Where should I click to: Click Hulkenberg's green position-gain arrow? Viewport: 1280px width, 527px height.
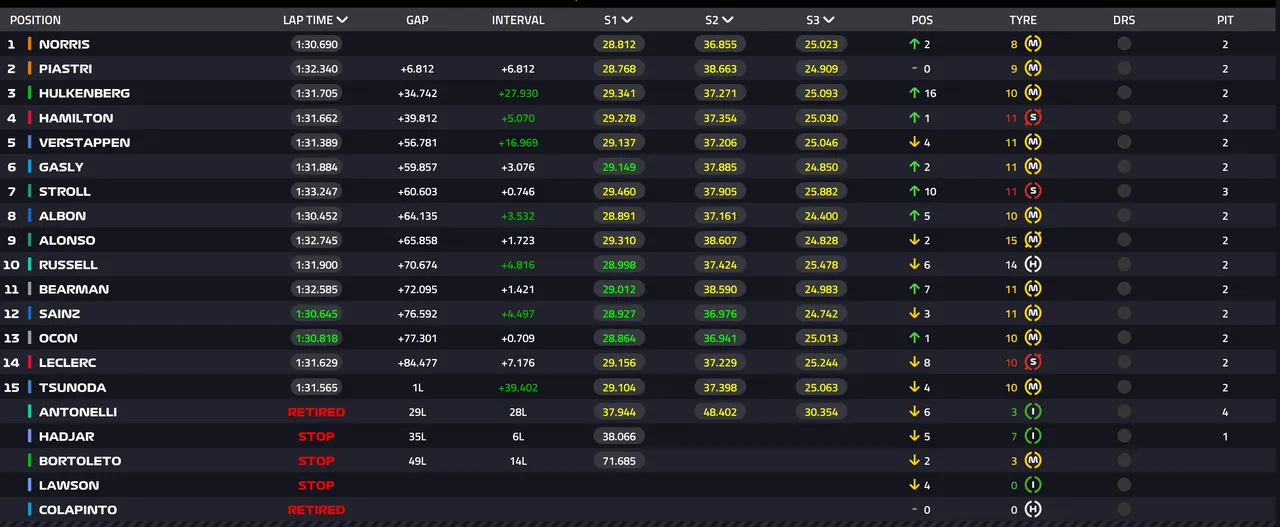(914, 93)
